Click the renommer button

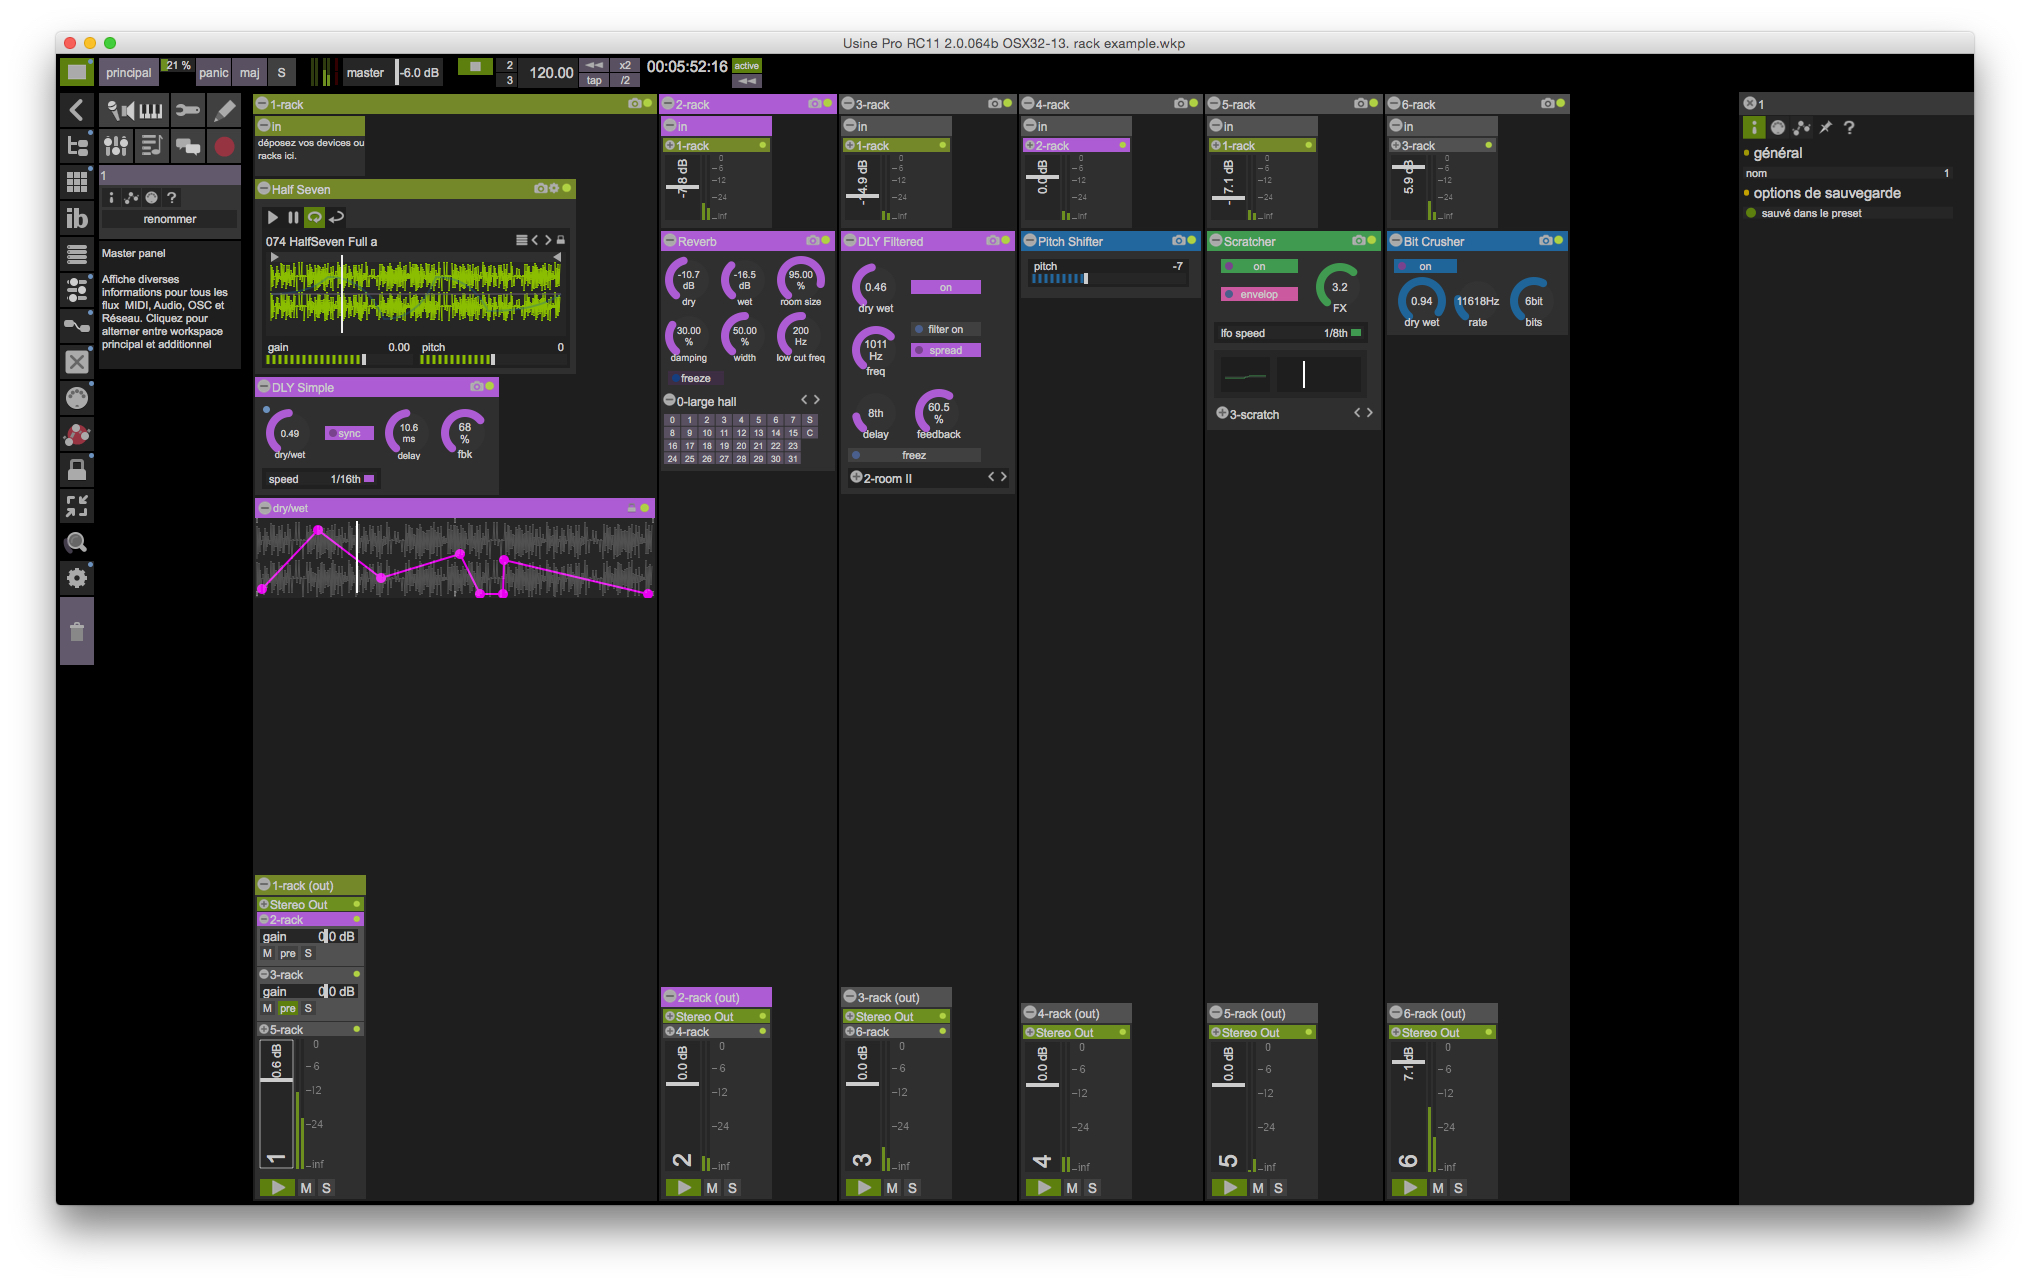point(168,219)
